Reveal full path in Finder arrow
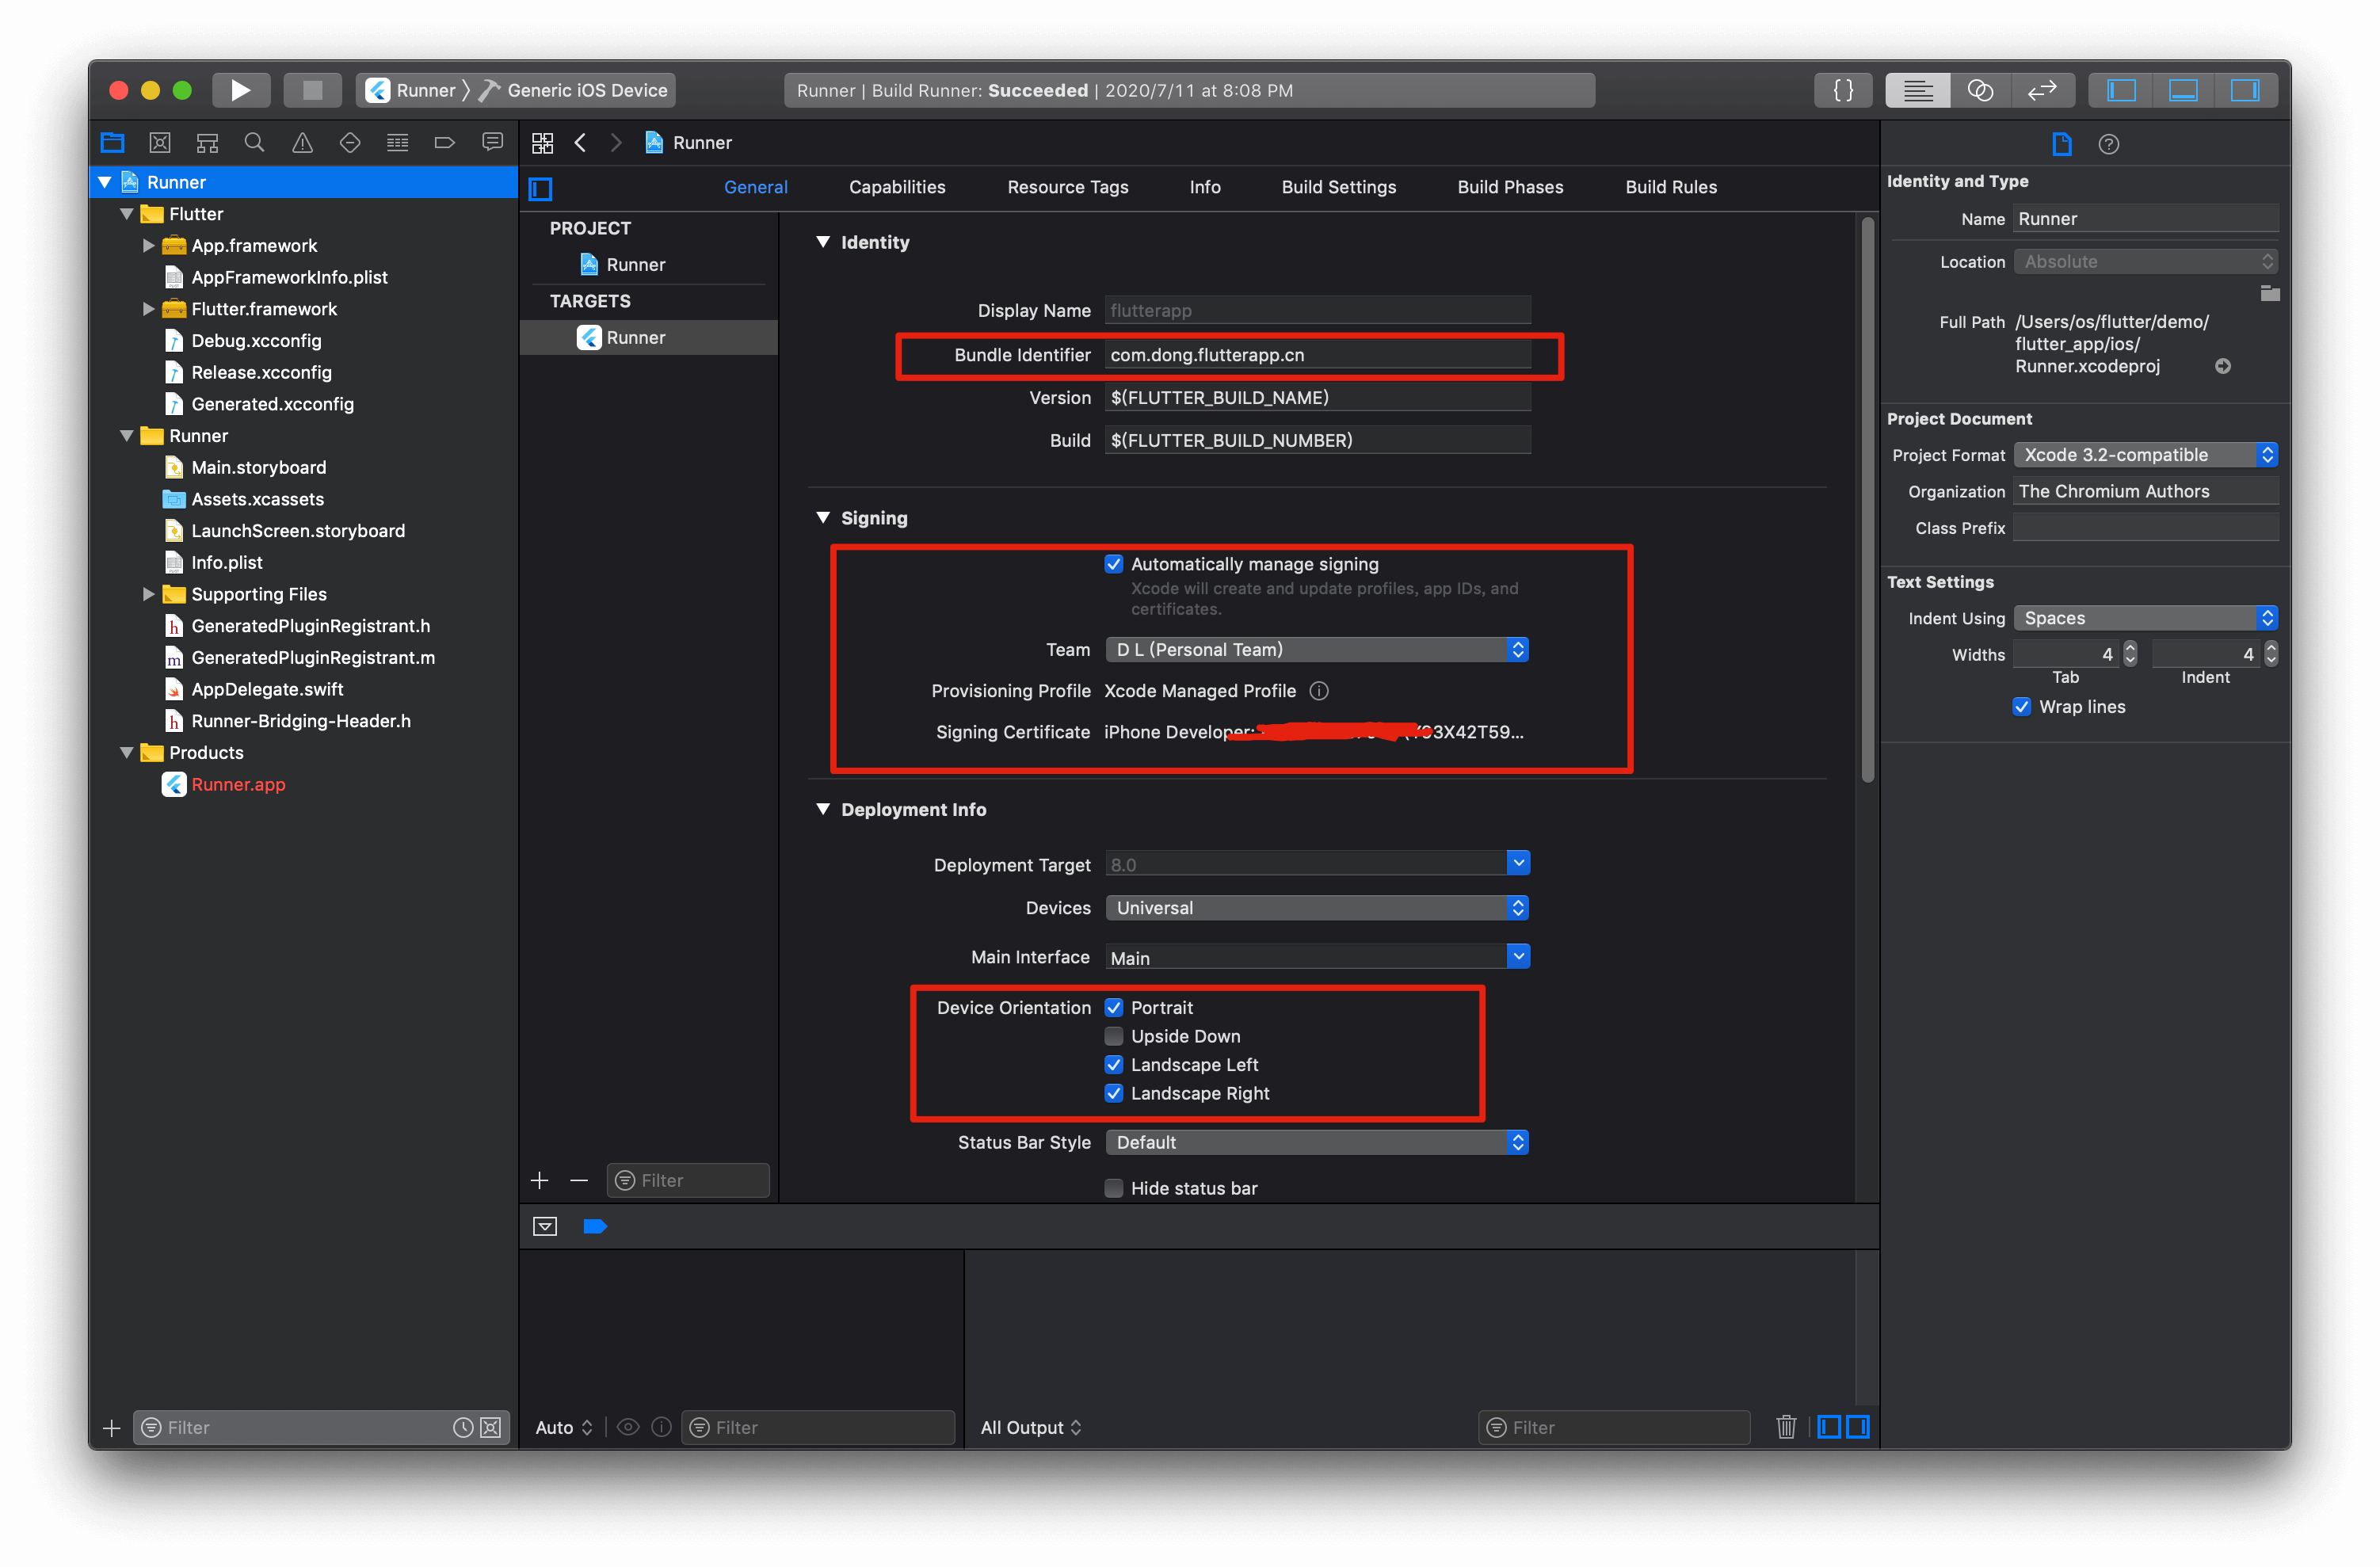The height and width of the screenshot is (1567, 2380). coord(2222,366)
